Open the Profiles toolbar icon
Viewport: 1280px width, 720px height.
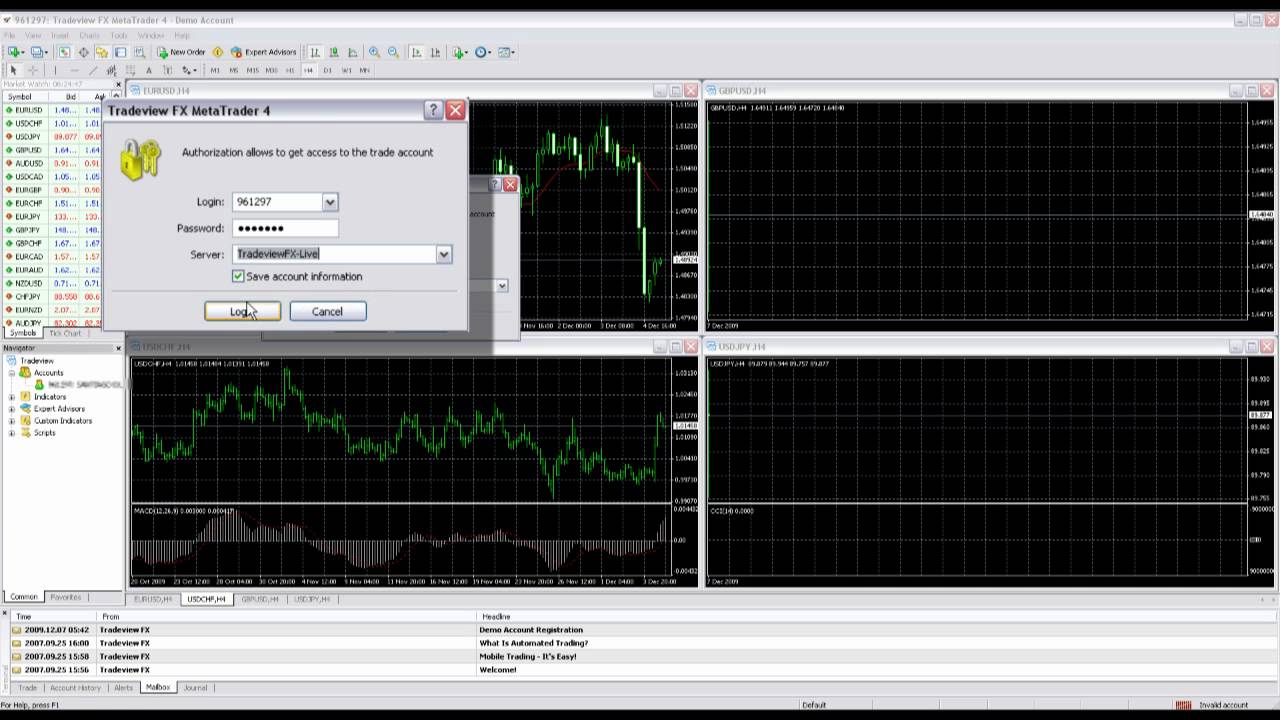(x=39, y=52)
